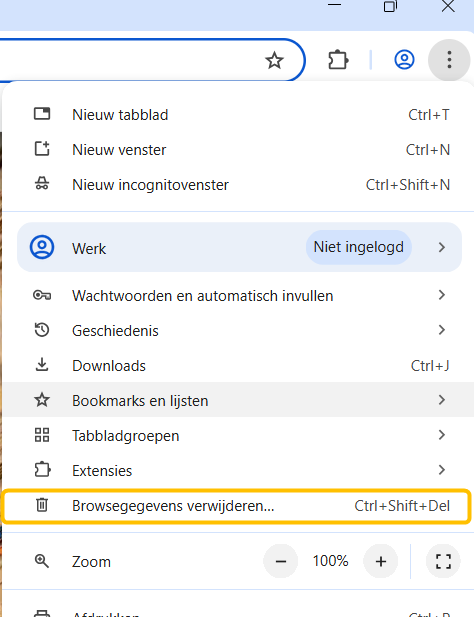Enter fullscreen mode via the fullscreen icon
Viewport: 474px width, 617px height.
443,561
